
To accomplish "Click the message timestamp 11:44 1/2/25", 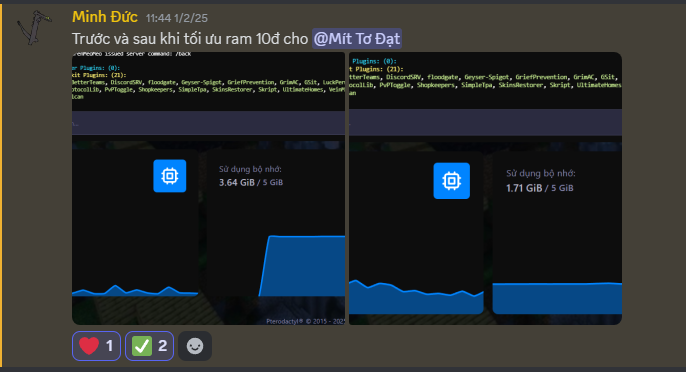I will 177,18.
